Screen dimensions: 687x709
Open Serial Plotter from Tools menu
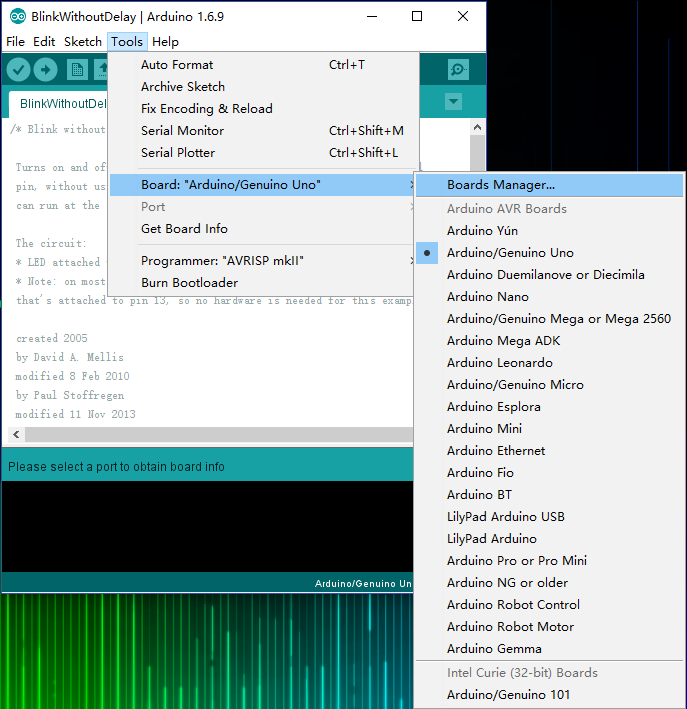click(x=261, y=153)
